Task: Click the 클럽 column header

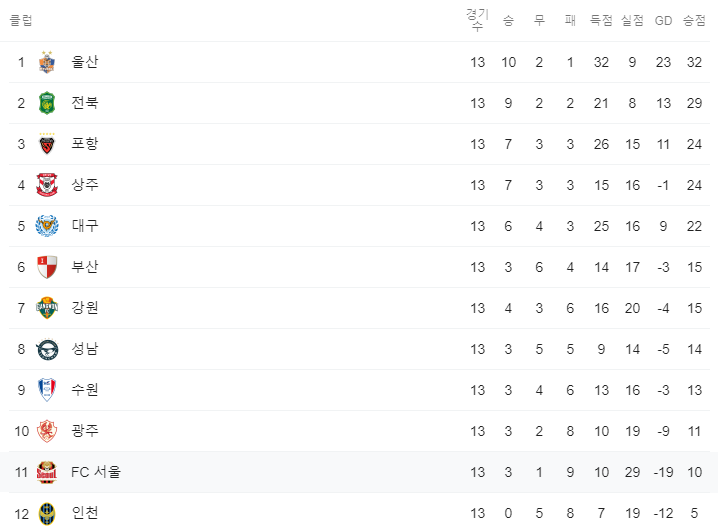Action: (20, 20)
